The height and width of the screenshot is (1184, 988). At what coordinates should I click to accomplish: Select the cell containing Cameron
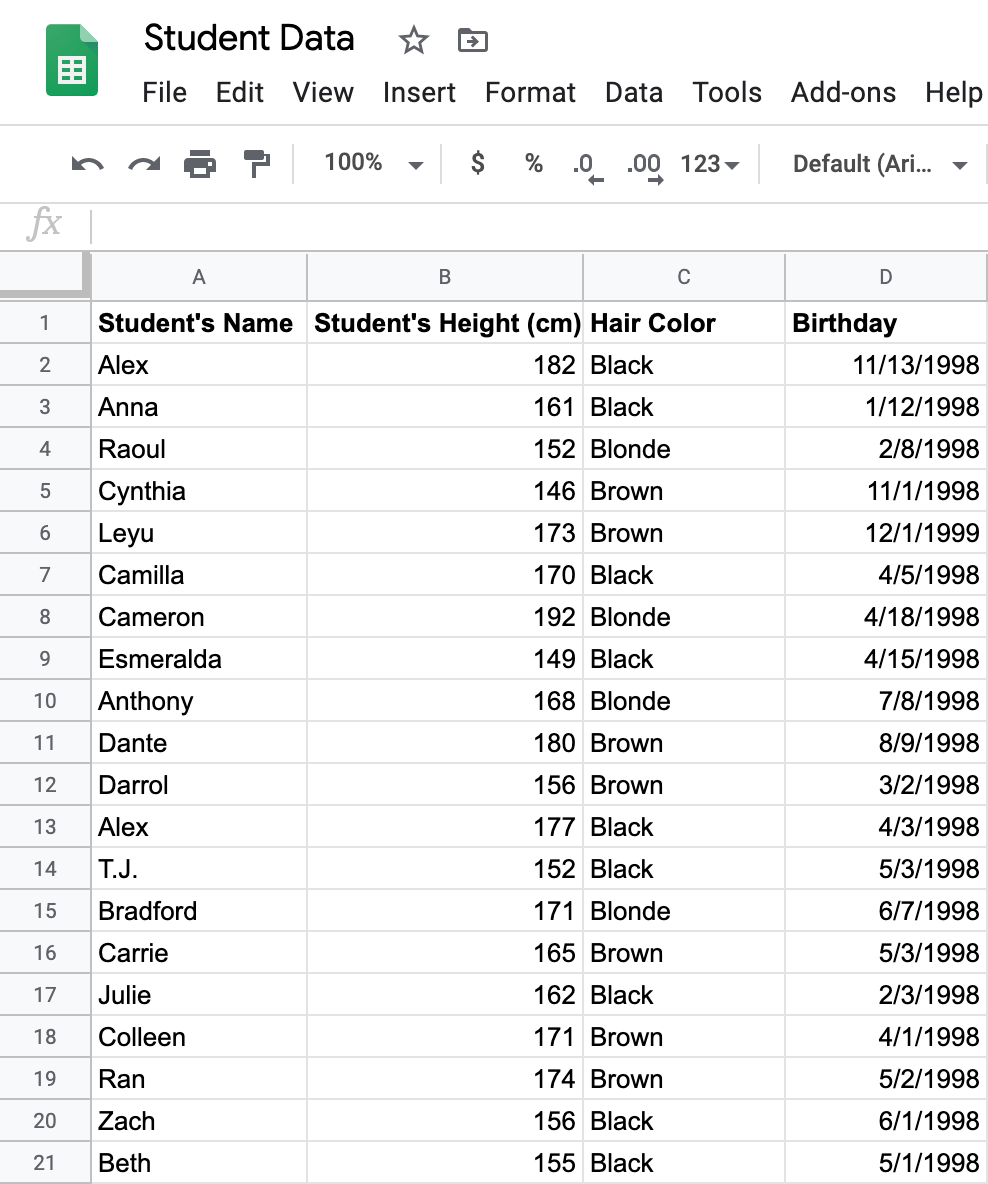(x=199, y=617)
